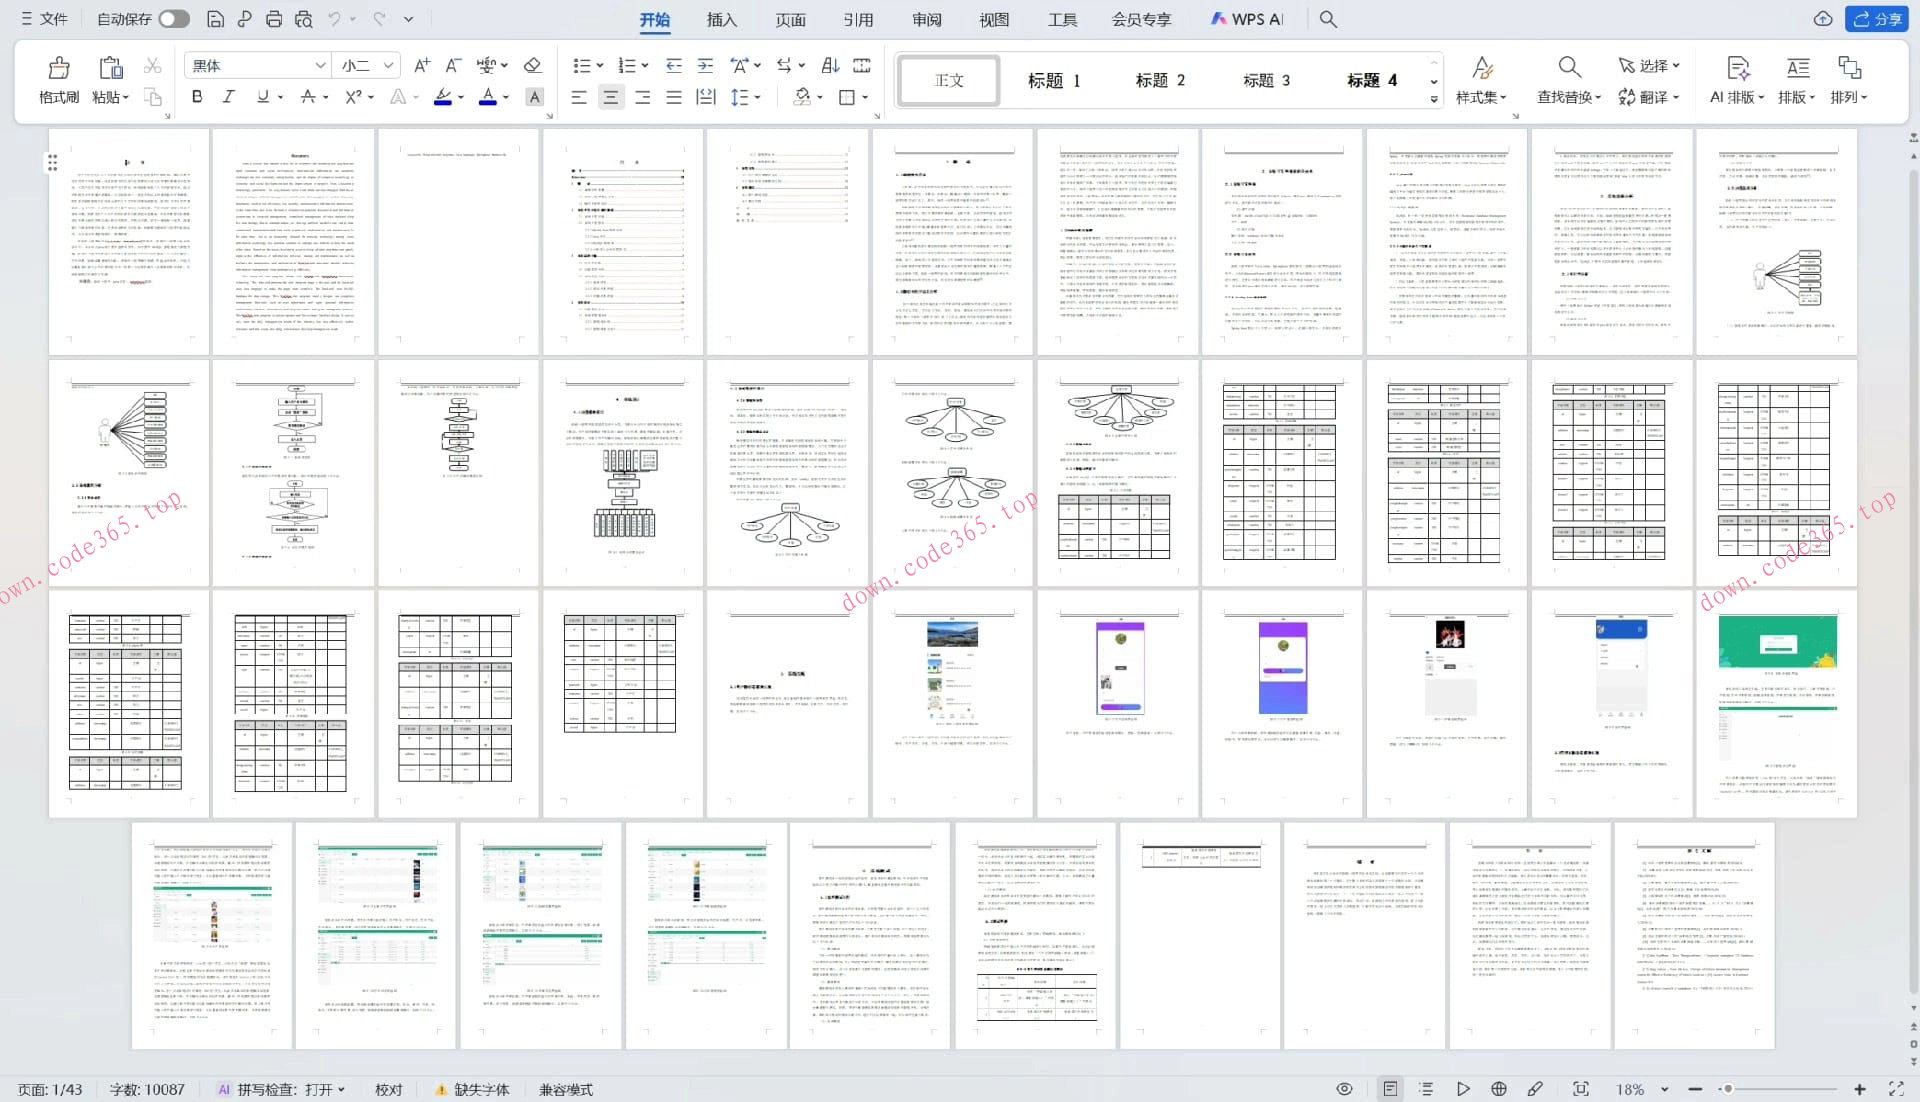Toggle the AutoSave switch
The height and width of the screenshot is (1102, 1920).
pos(173,19)
